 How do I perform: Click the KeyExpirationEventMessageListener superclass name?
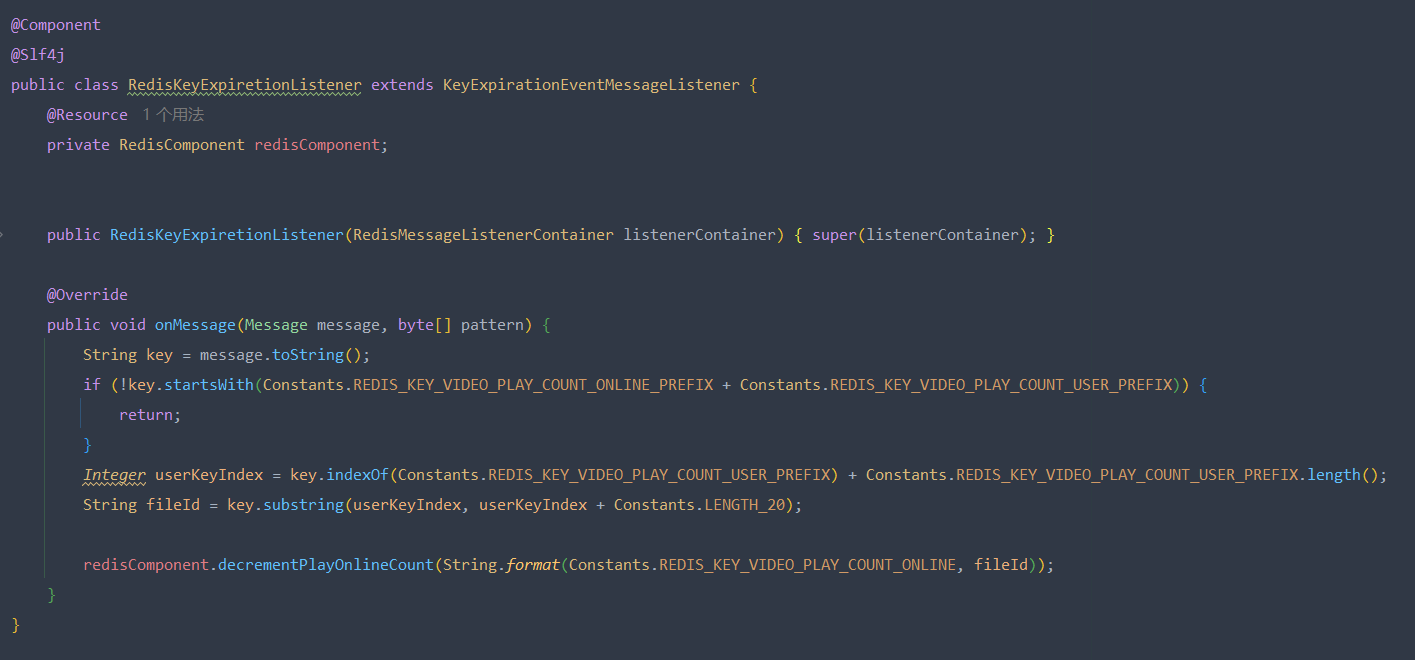tap(591, 85)
